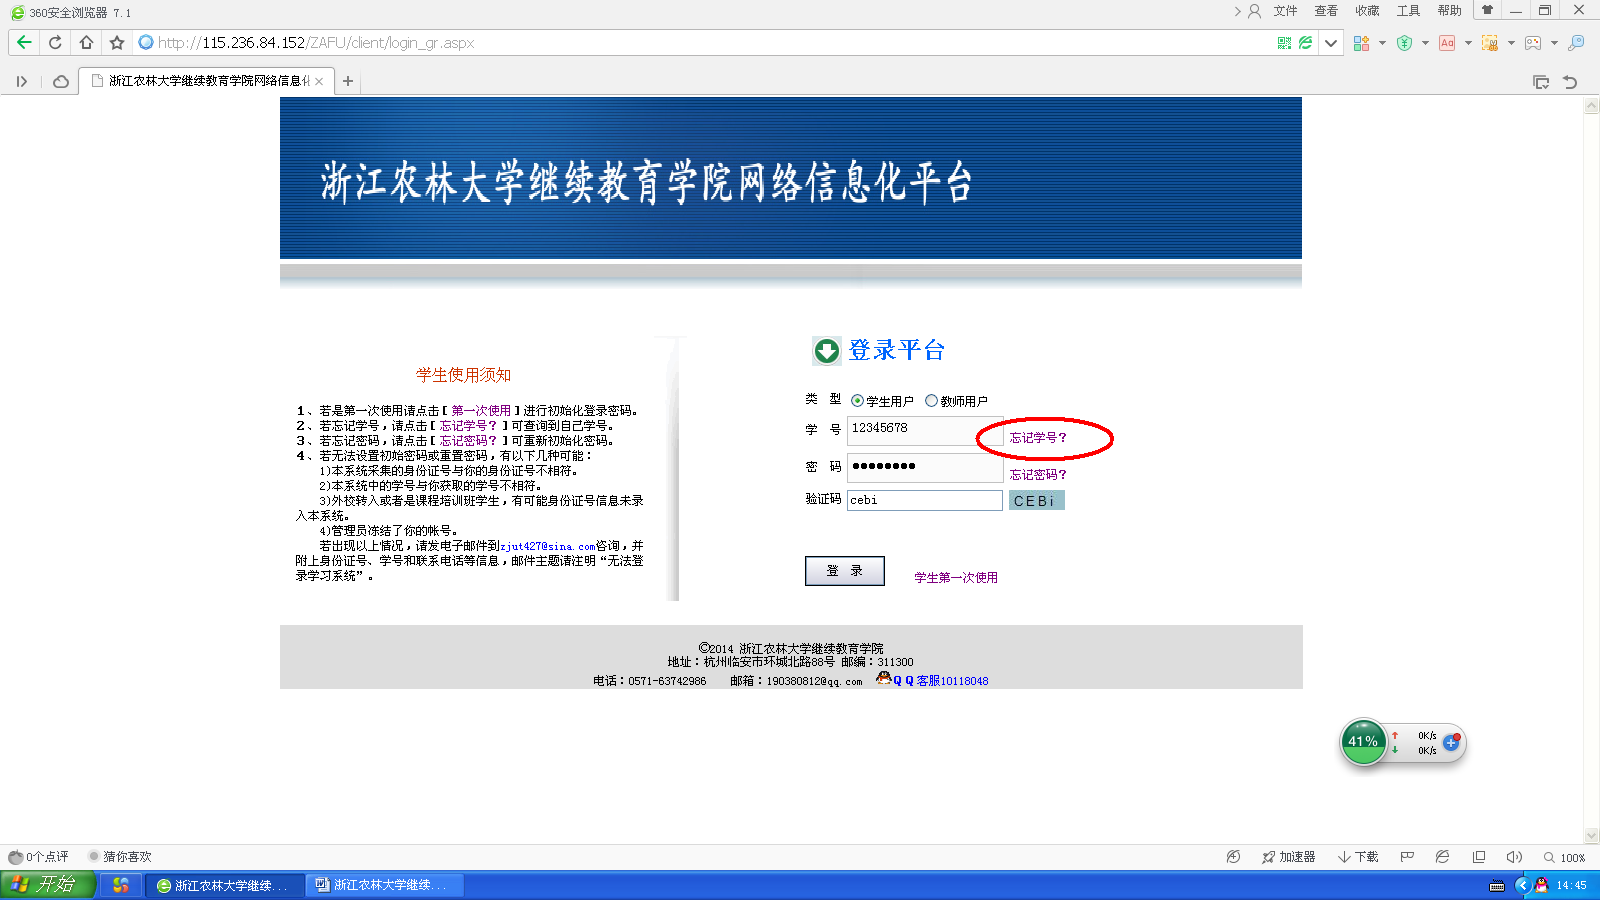Open the flag icon in the status bar
The height and width of the screenshot is (900, 1600).
pos(1407,857)
